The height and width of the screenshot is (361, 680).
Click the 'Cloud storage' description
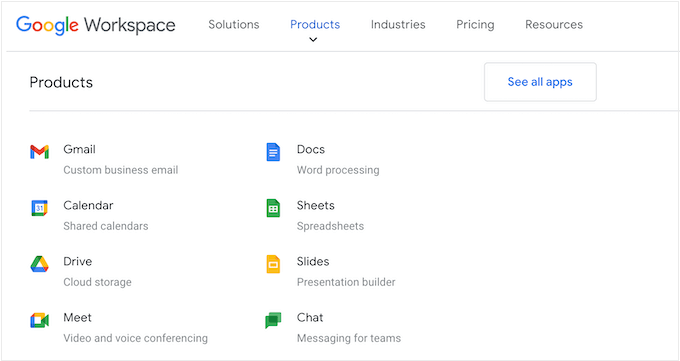click(97, 282)
